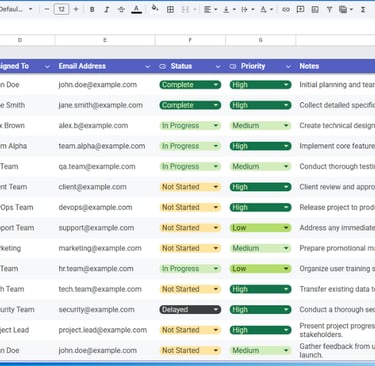This screenshot has height=366, width=375.
Task: Open horizontal align options
Action: click(210, 9)
